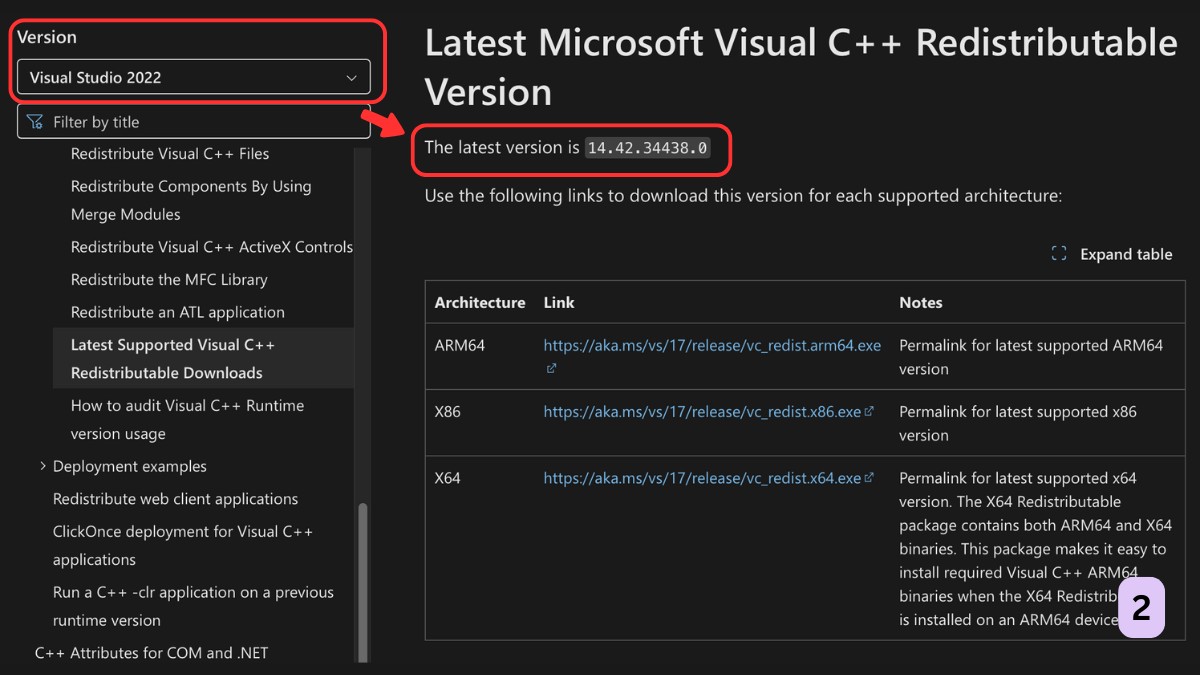
Task: Expand the Deployment examples section
Action: coord(43,466)
